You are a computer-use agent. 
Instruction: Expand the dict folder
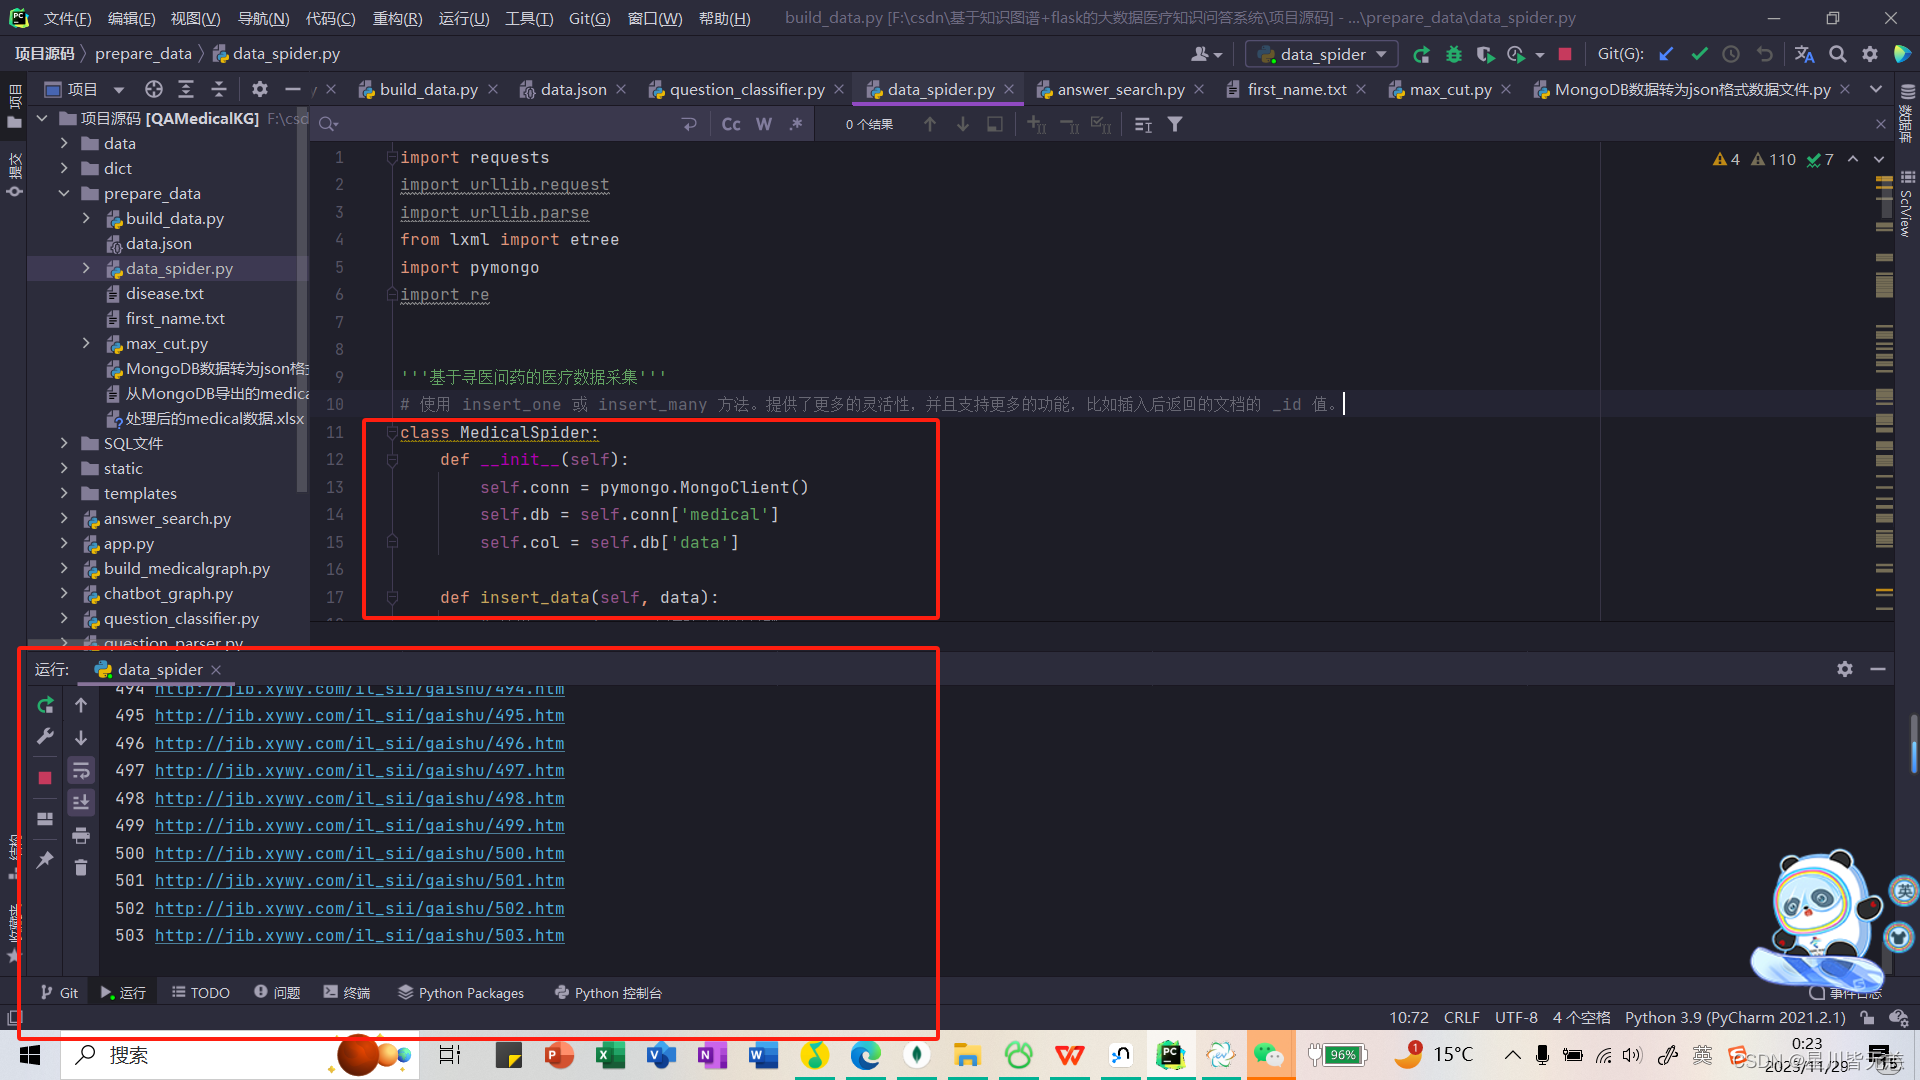[64, 168]
